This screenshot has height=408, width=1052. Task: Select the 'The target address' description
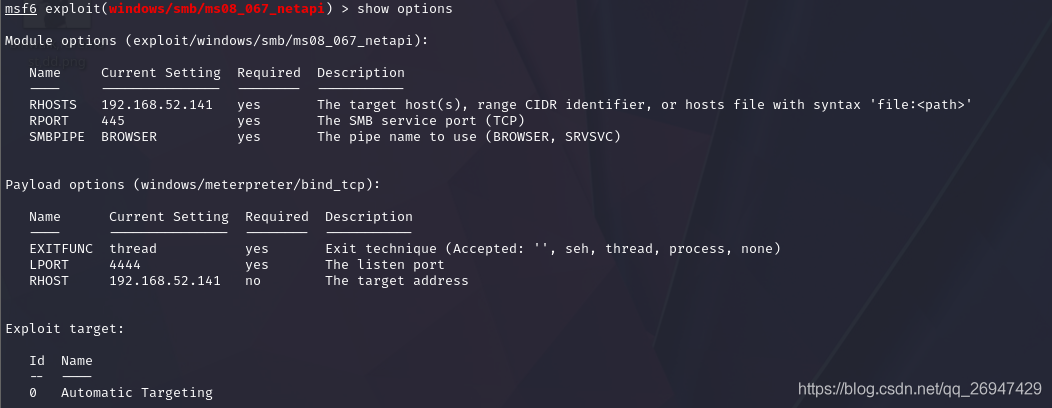[x=397, y=281]
